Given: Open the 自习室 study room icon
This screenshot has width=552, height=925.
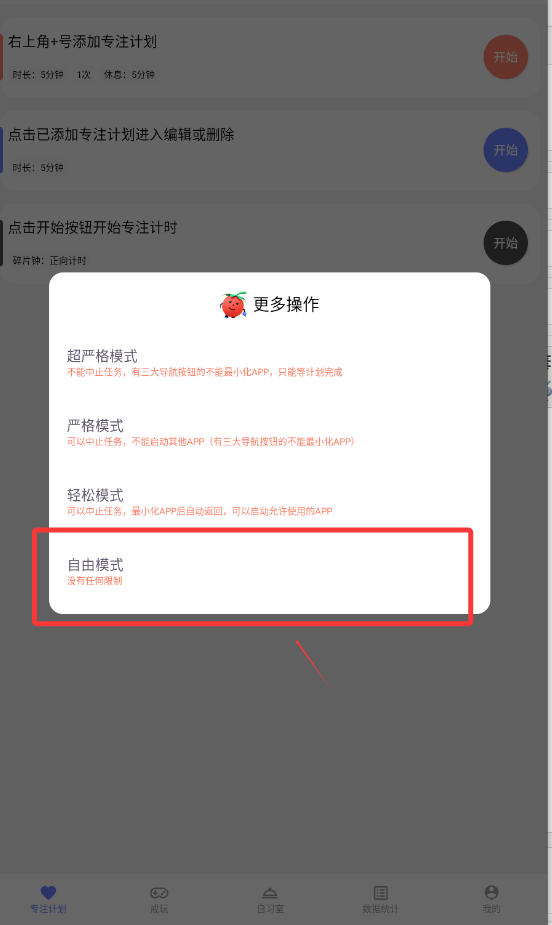Looking at the screenshot, I should [x=270, y=893].
